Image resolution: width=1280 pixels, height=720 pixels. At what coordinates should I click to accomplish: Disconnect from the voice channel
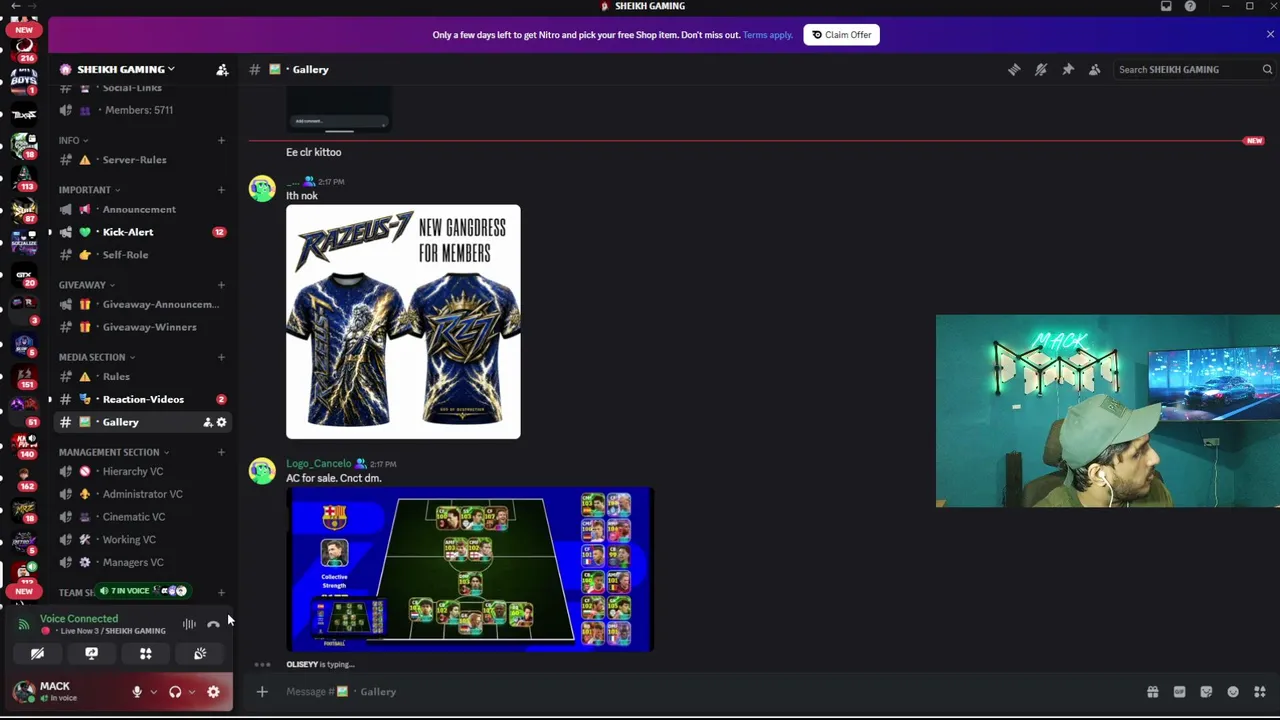213,625
